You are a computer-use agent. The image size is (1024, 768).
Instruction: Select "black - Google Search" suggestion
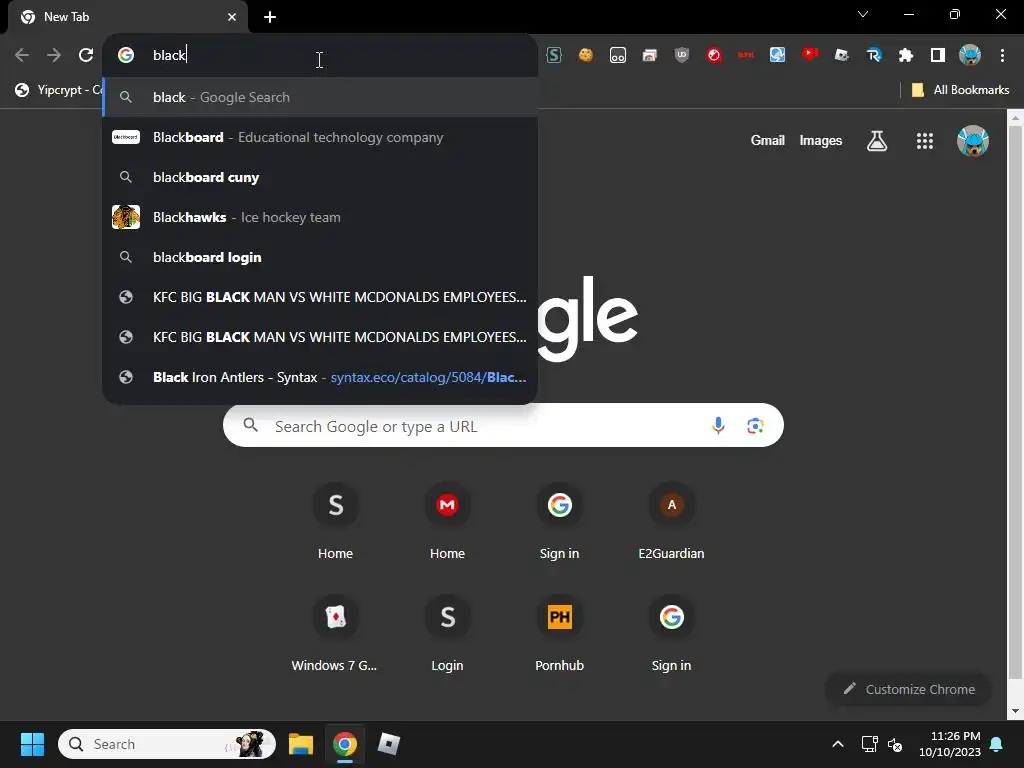point(320,97)
